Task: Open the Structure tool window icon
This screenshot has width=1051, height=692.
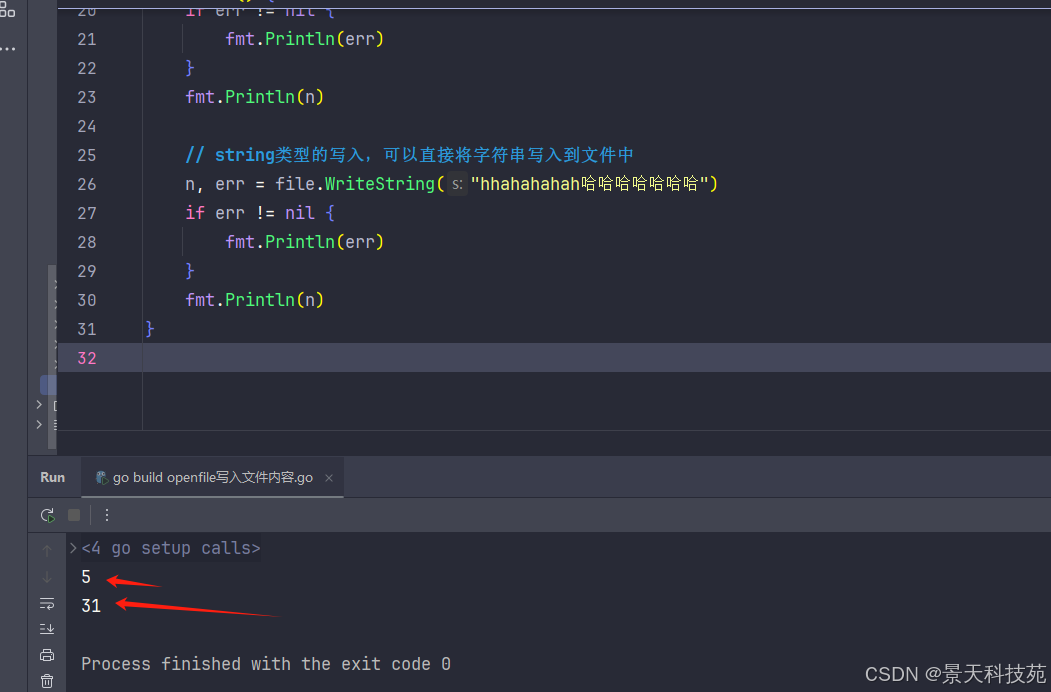Action: [8, 10]
